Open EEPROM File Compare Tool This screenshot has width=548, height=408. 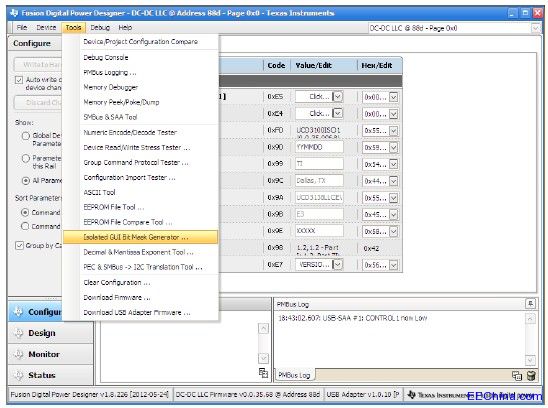(x=140, y=222)
